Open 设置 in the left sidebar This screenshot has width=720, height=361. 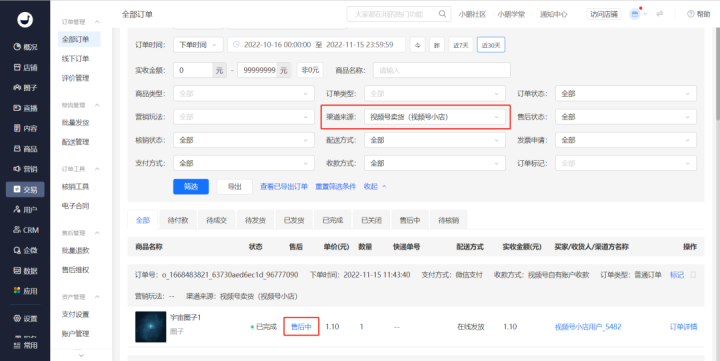pyautogui.click(x=25, y=318)
